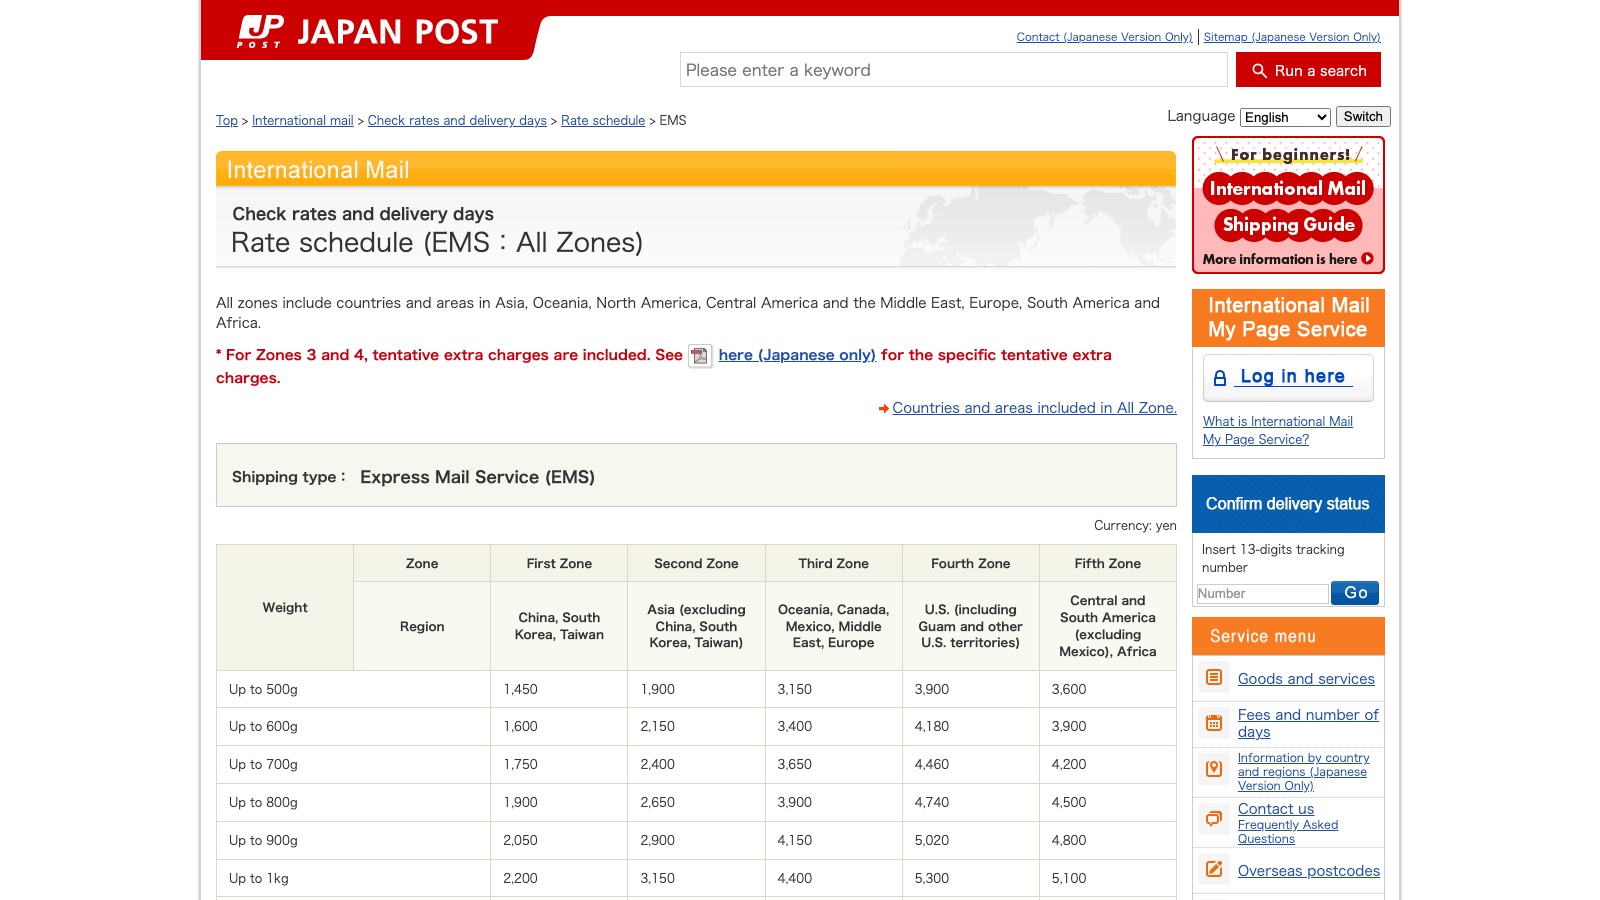The width and height of the screenshot is (1600, 900).
Task: Click the Run a search button
Action: [x=1308, y=70]
